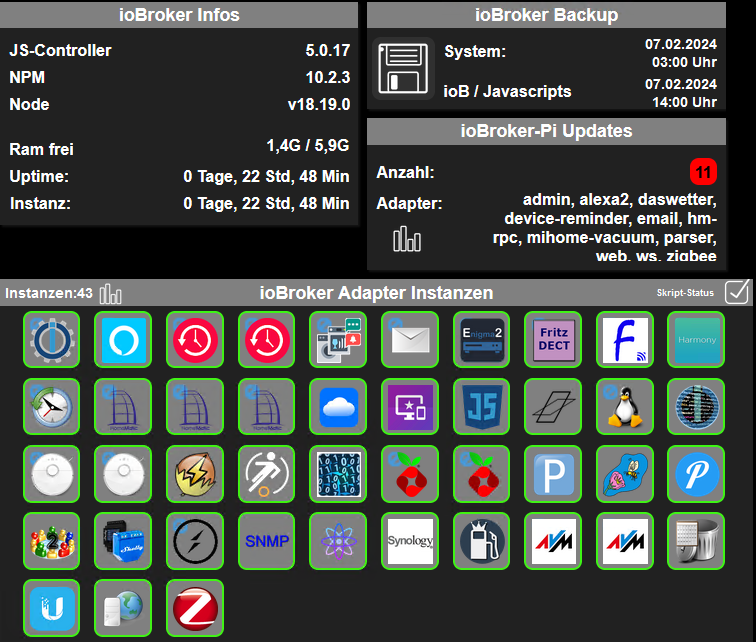Open the SNMP adapter instance
Image resolution: width=756 pixels, height=642 pixels.
point(266,541)
